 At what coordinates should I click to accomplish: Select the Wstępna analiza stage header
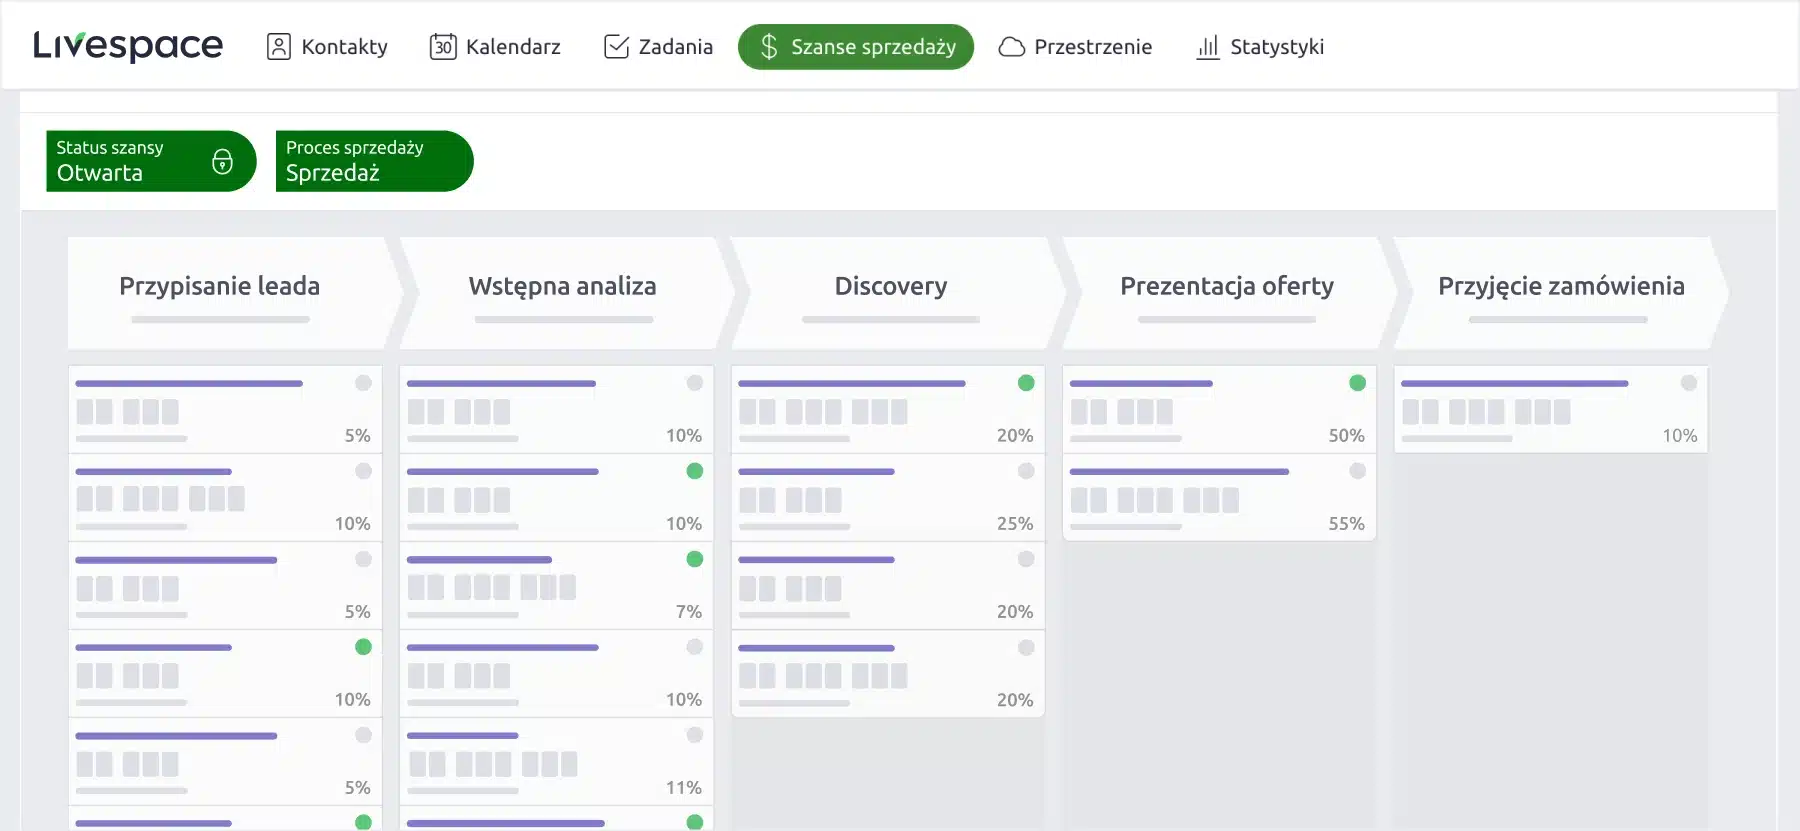566,293
